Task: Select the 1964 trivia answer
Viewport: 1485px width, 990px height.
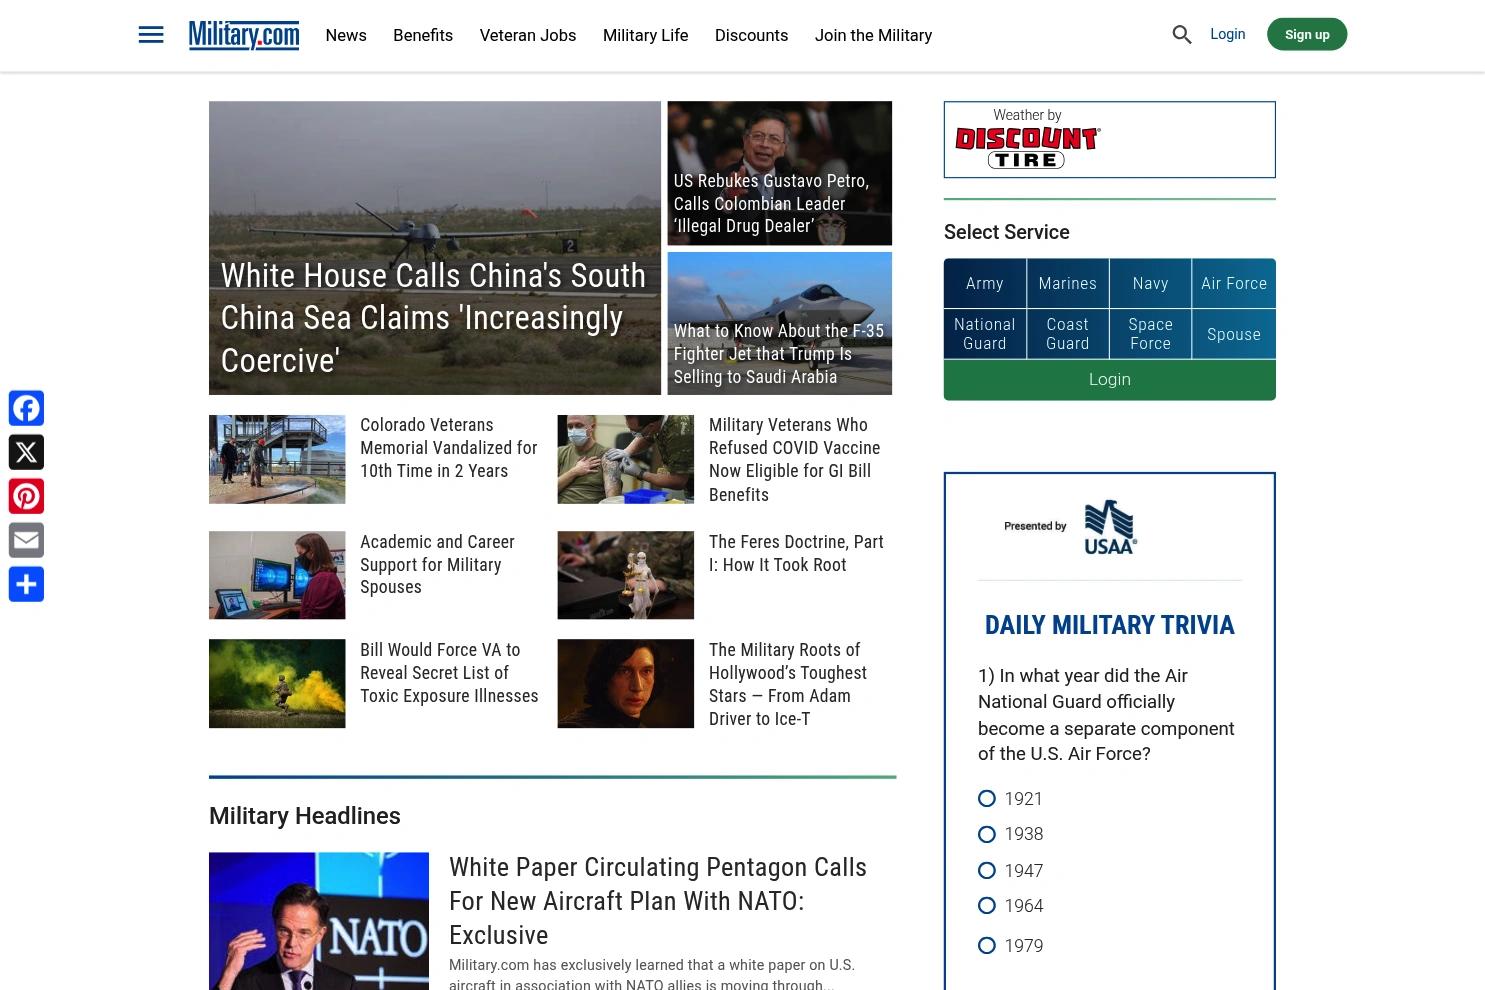Action: point(987,905)
